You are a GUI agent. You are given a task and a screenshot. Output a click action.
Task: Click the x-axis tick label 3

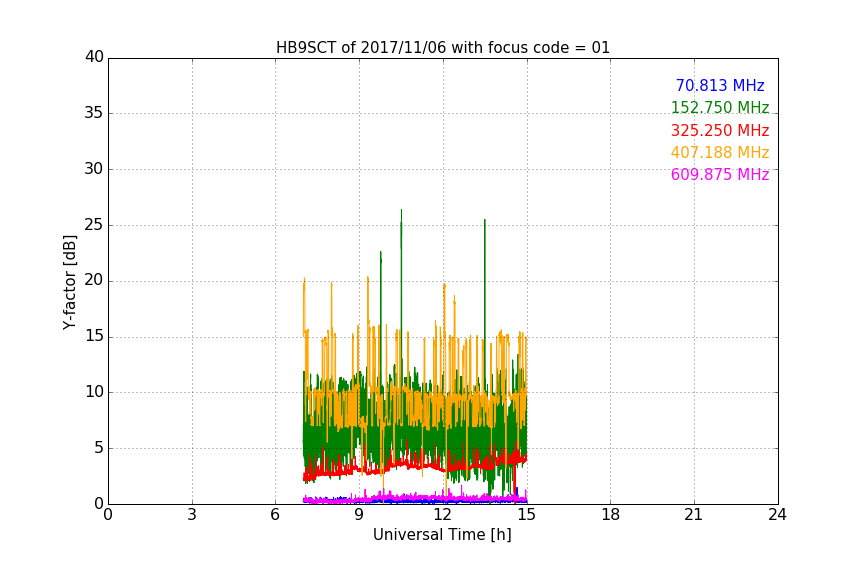(x=192, y=515)
